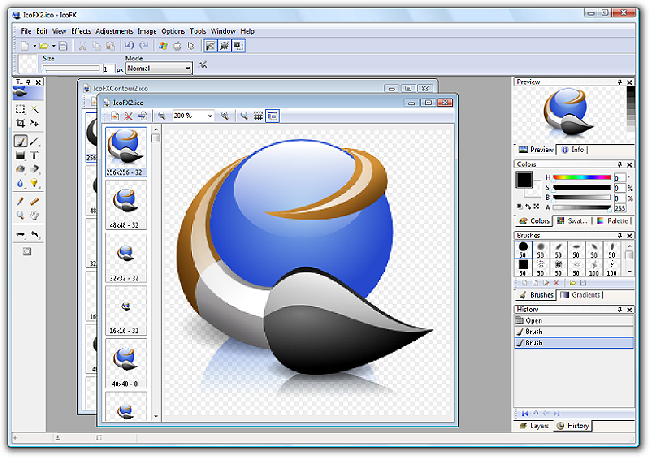650x458 pixels.
Task: Toggle the first pressed view button in main toolbar
Action: pos(212,46)
